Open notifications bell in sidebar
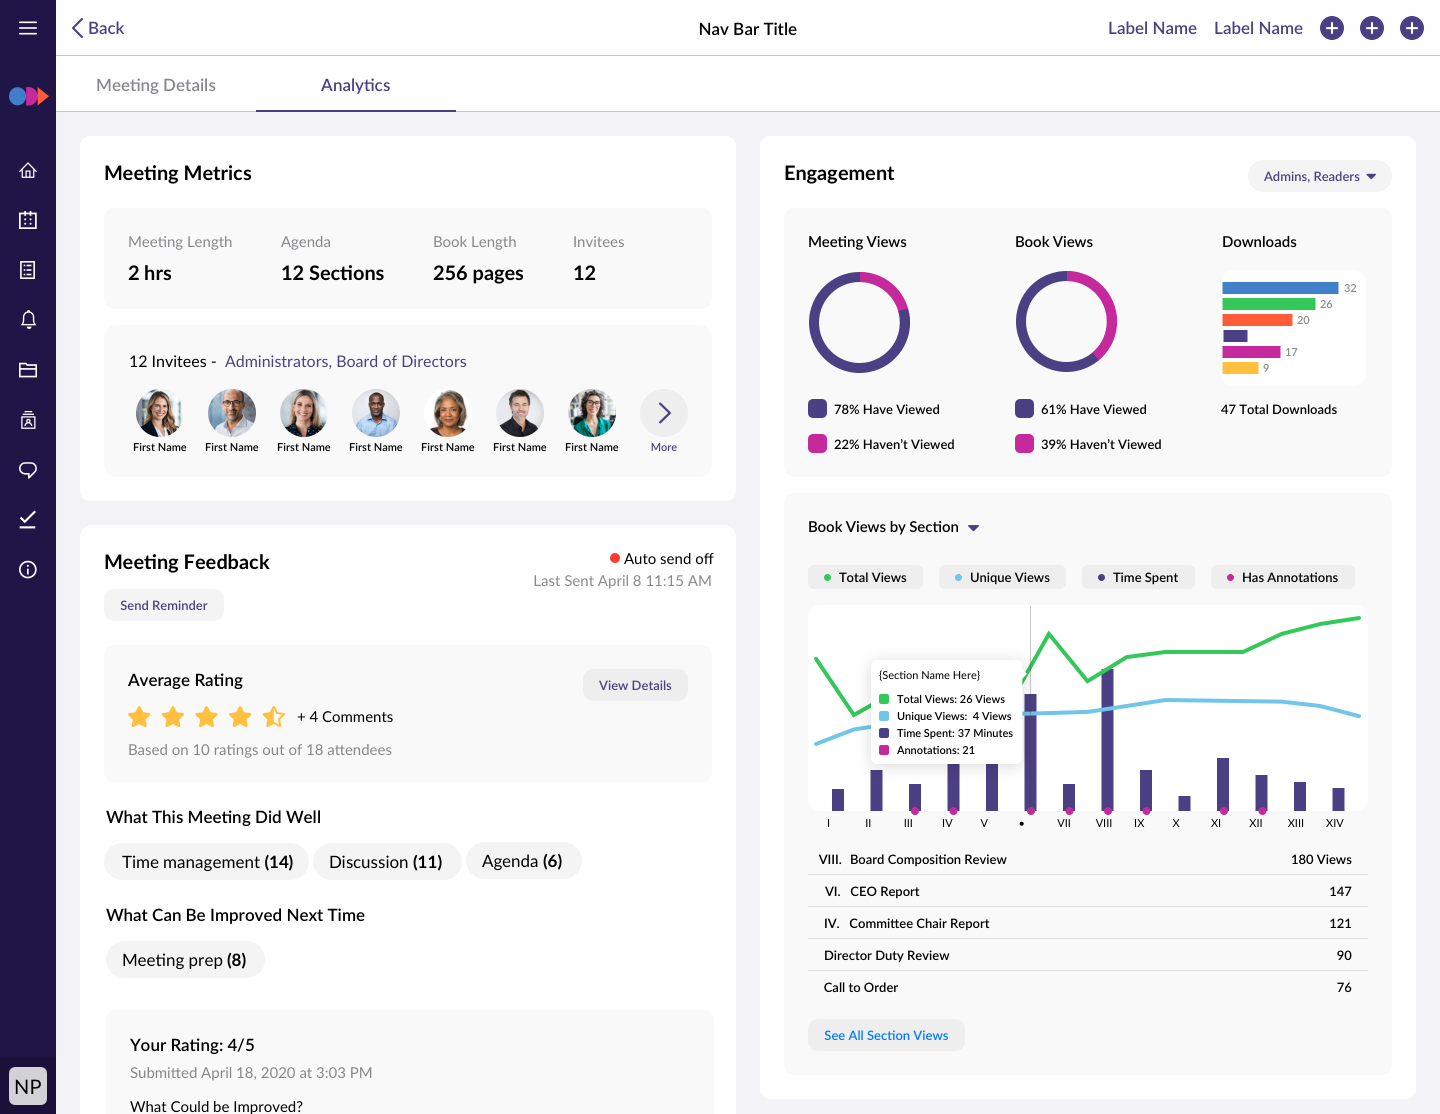 click(28, 320)
